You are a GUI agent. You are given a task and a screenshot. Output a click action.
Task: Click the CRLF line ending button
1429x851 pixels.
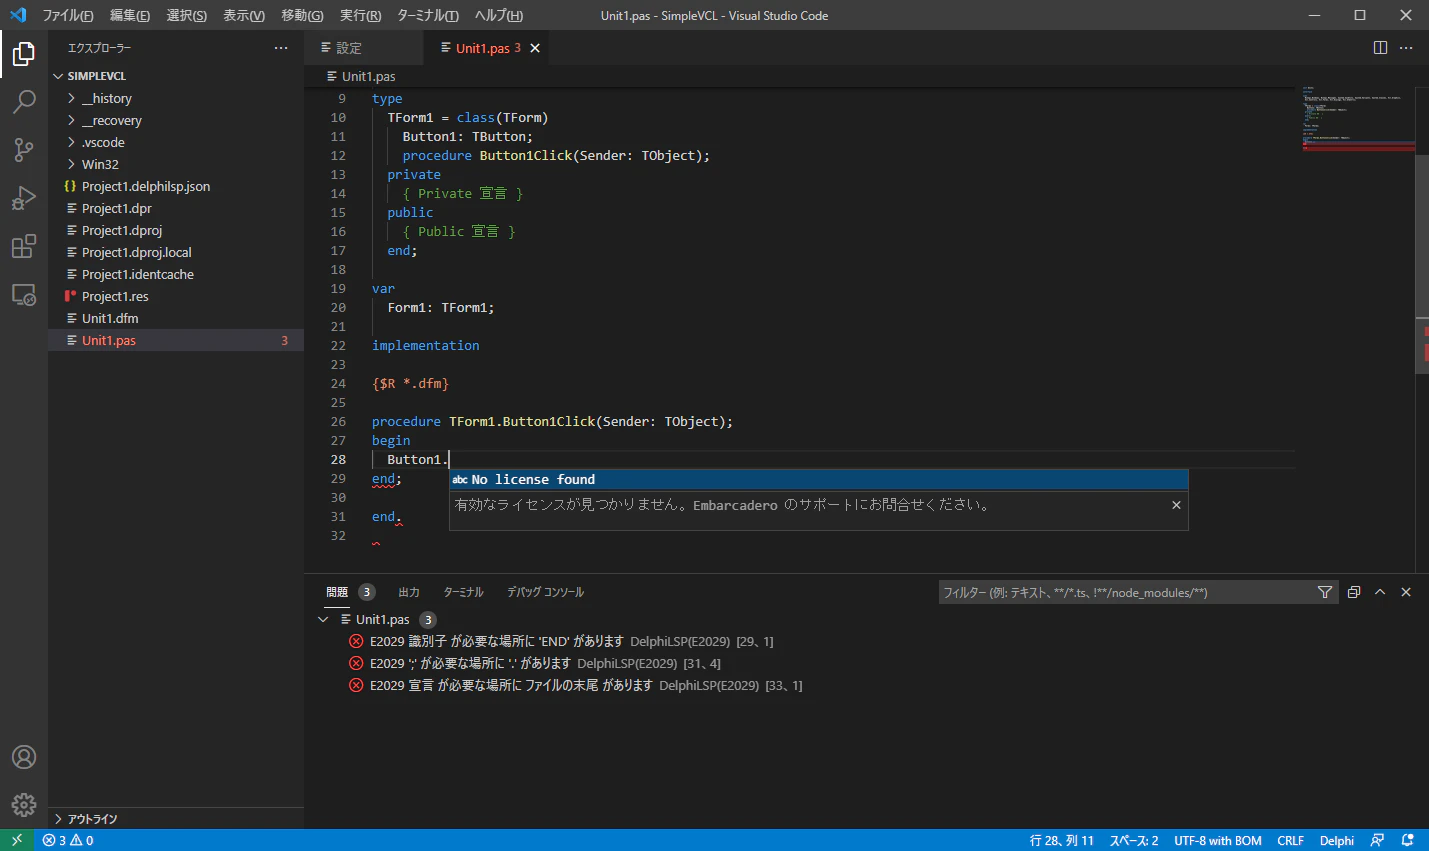click(x=1290, y=840)
